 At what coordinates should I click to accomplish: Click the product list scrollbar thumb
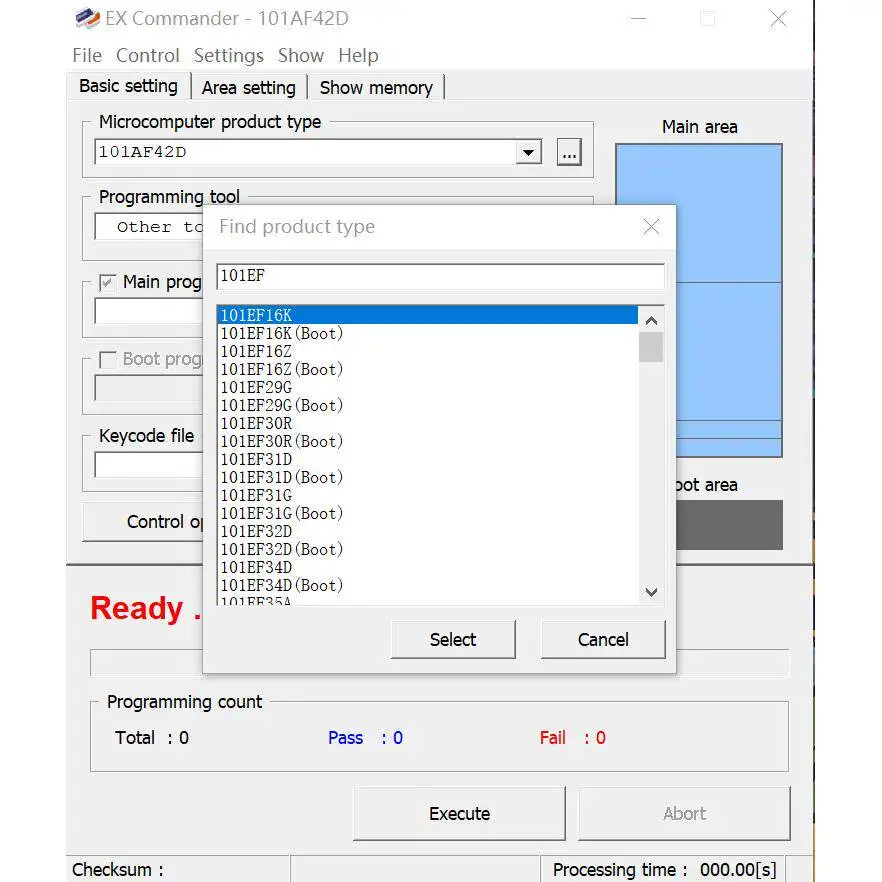(x=651, y=347)
